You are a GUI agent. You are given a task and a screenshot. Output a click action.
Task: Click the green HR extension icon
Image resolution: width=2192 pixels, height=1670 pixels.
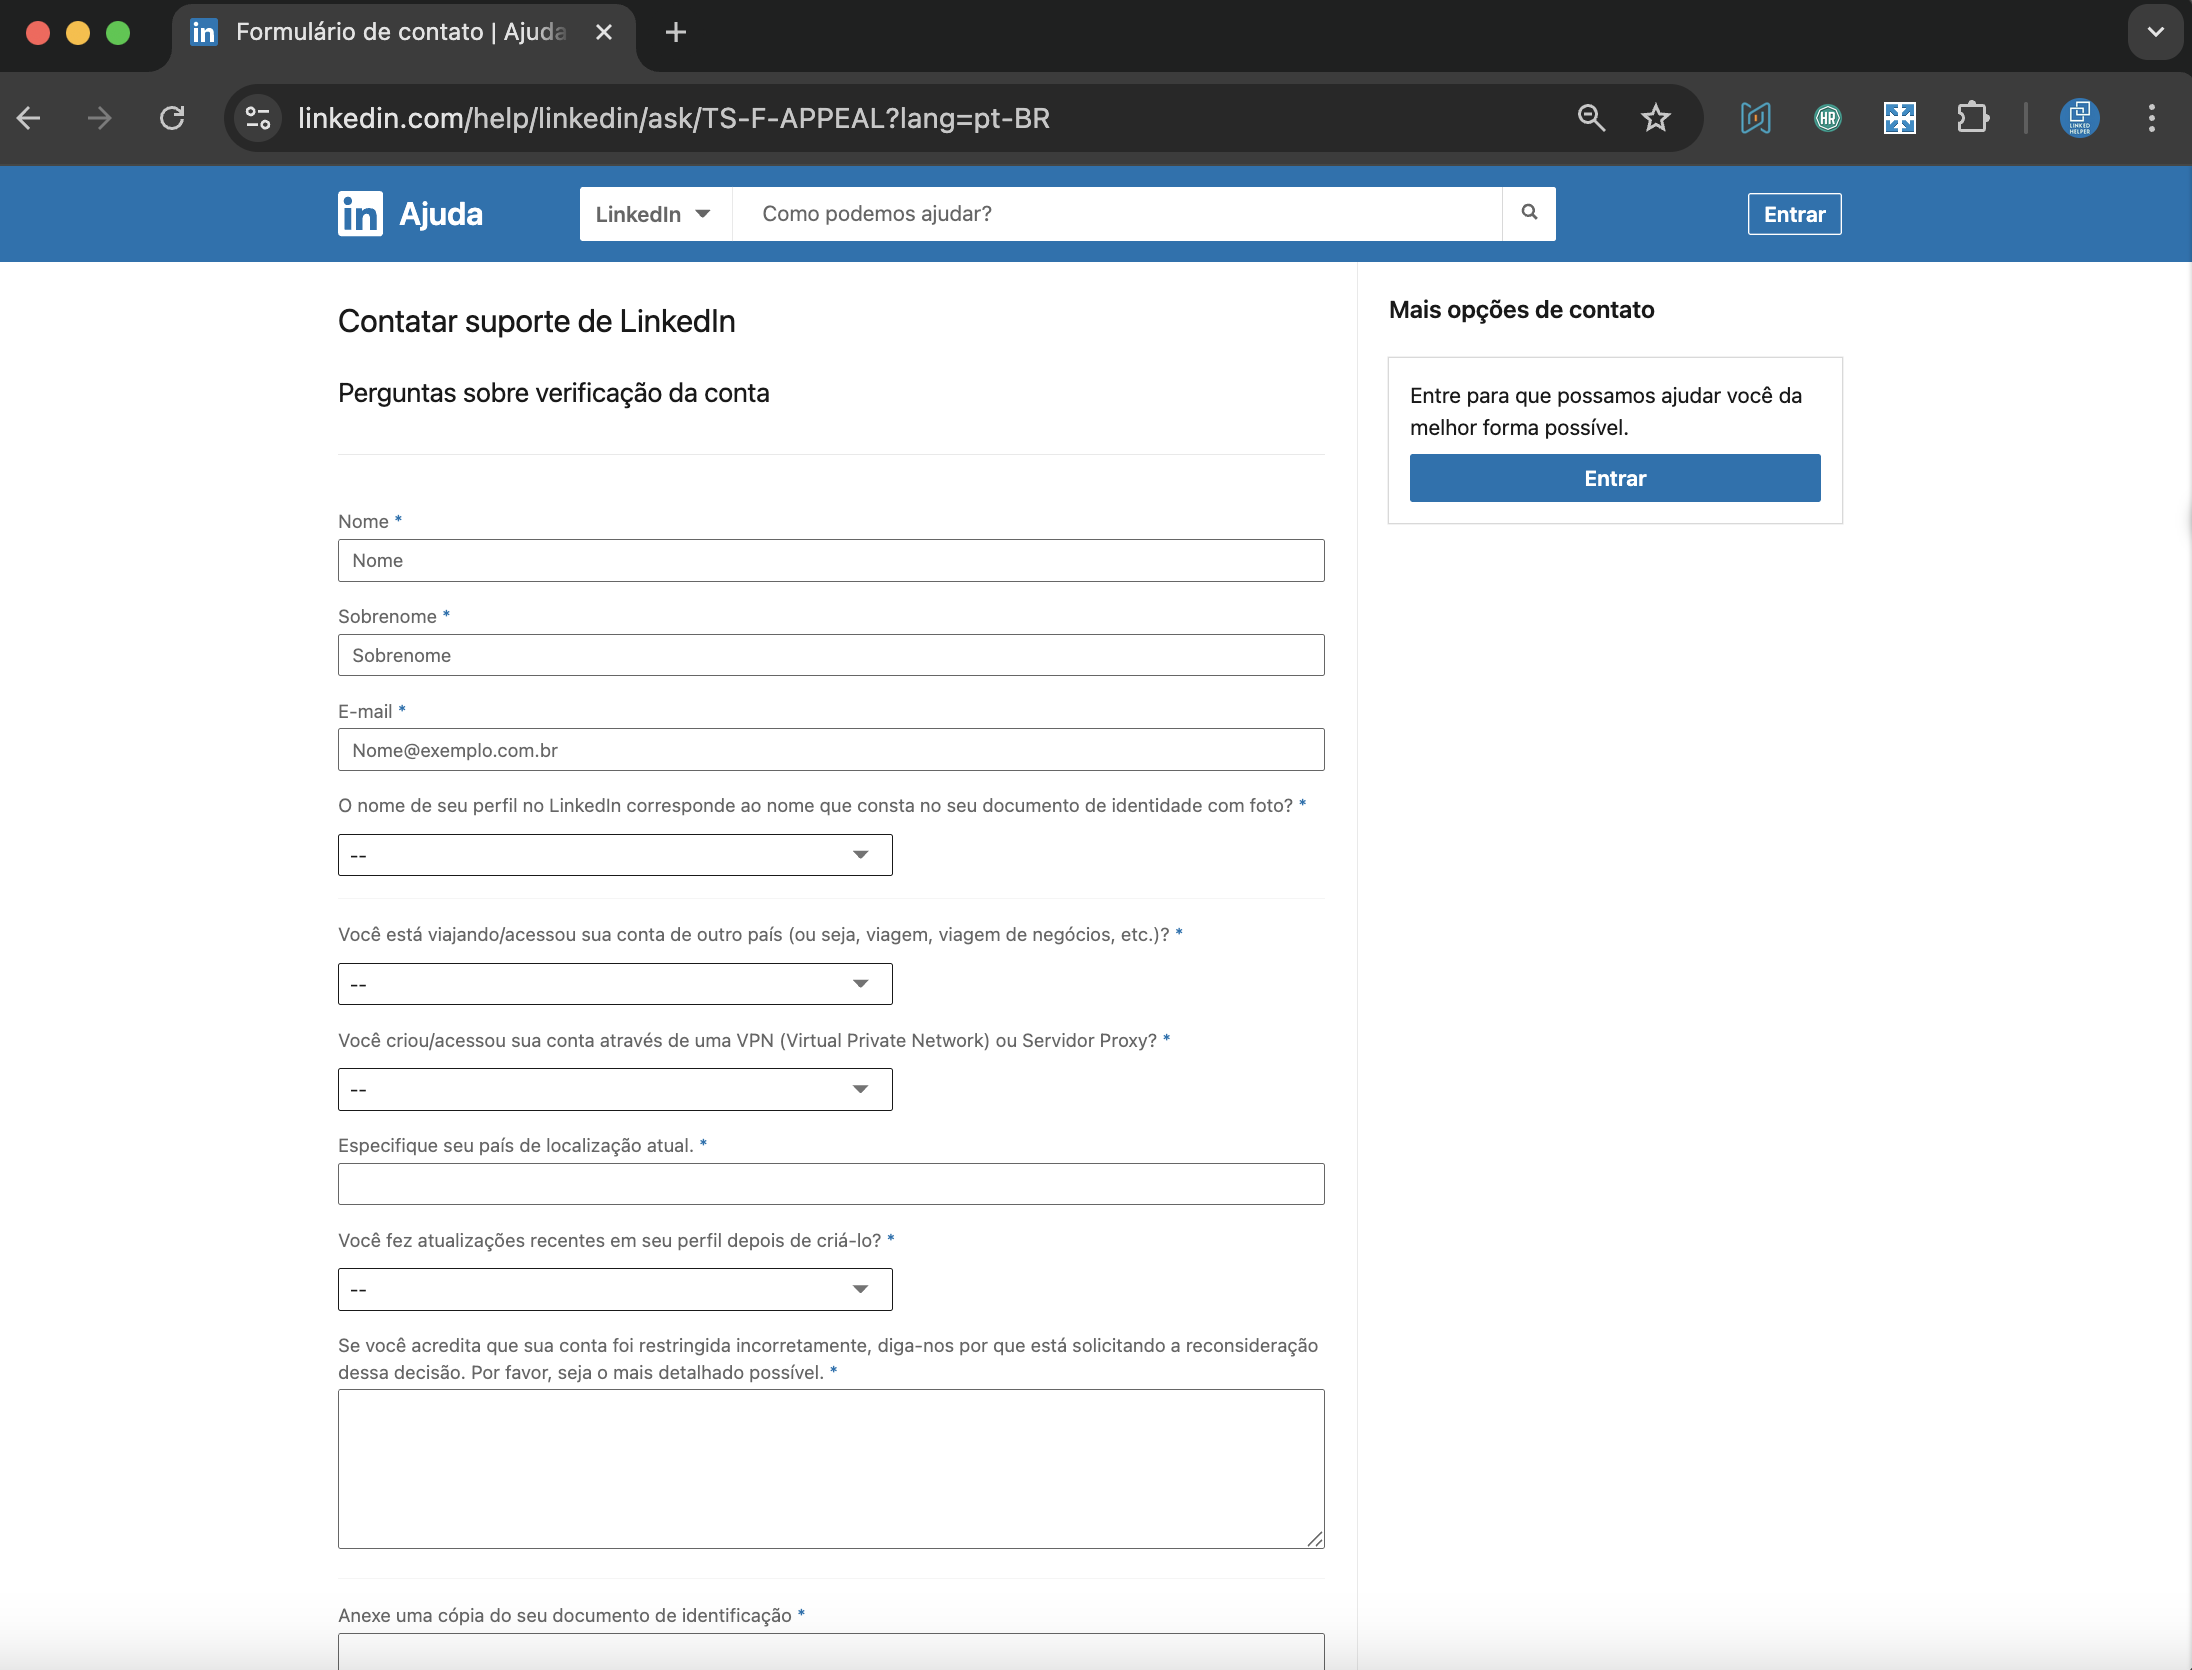point(1827,118)
